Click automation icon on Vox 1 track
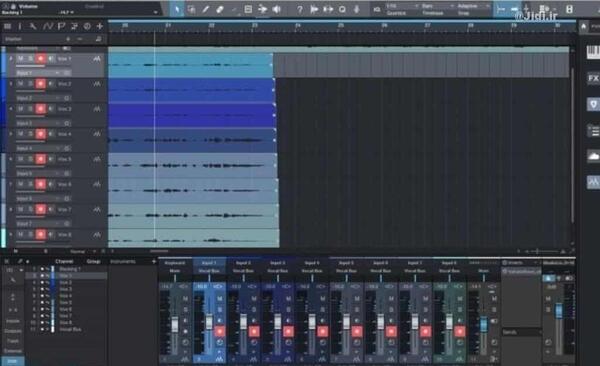600x366 pixels. (97, 59)
